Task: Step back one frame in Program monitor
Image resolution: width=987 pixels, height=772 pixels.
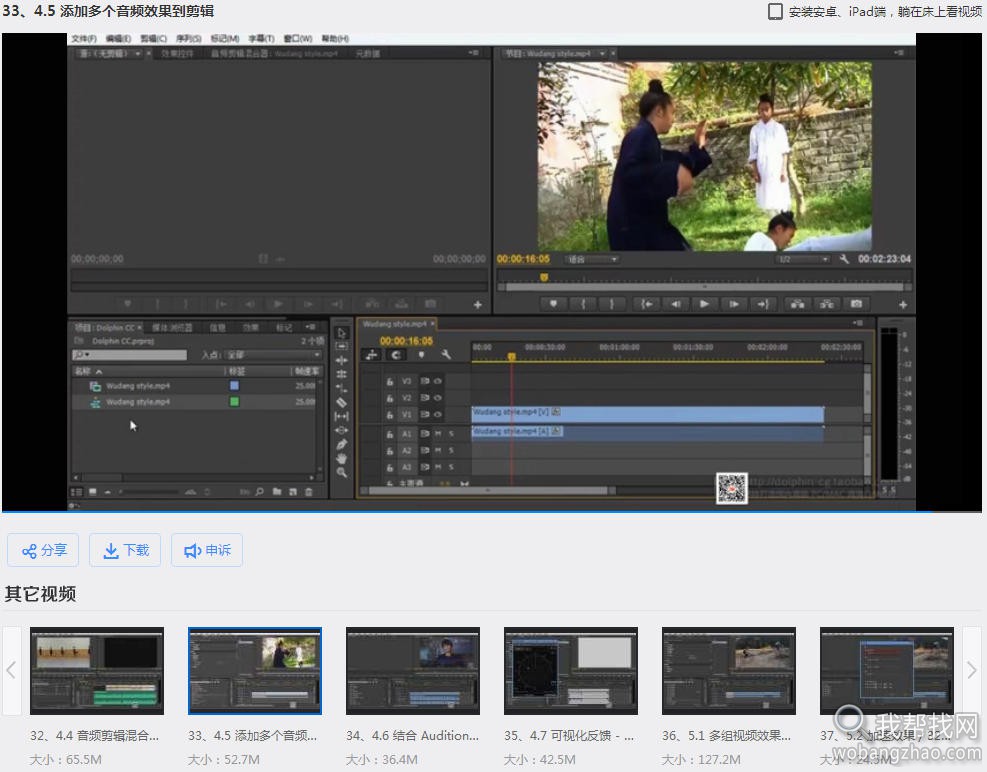Action: pos(675,304)
